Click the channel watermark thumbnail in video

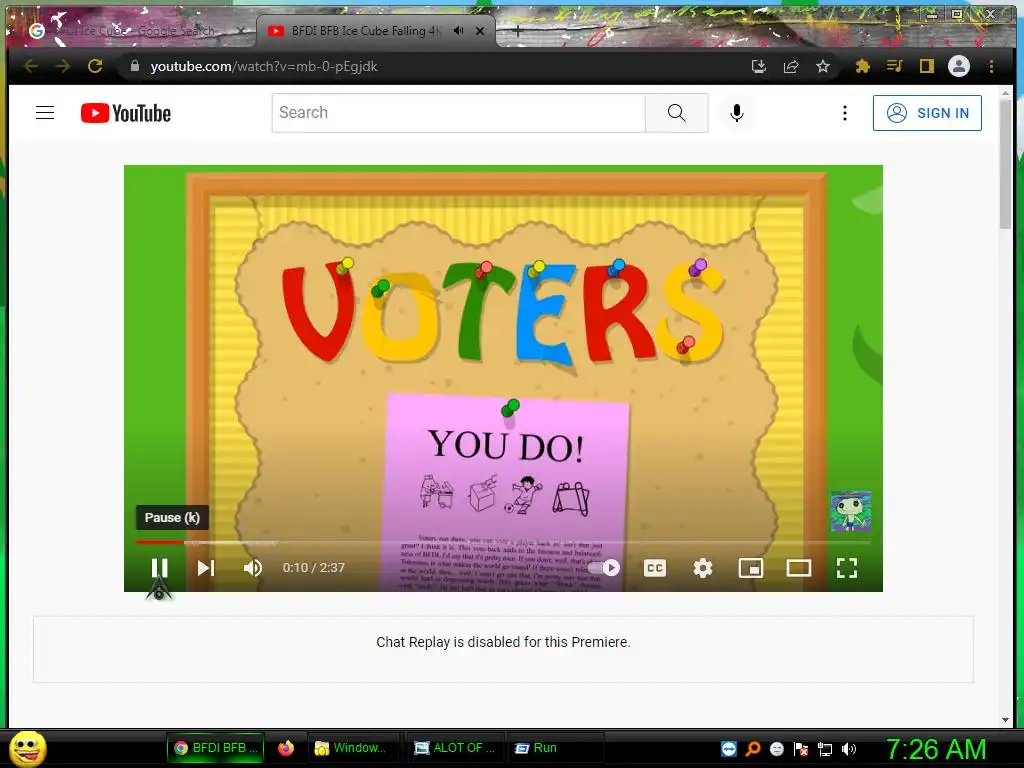[850, 511]
